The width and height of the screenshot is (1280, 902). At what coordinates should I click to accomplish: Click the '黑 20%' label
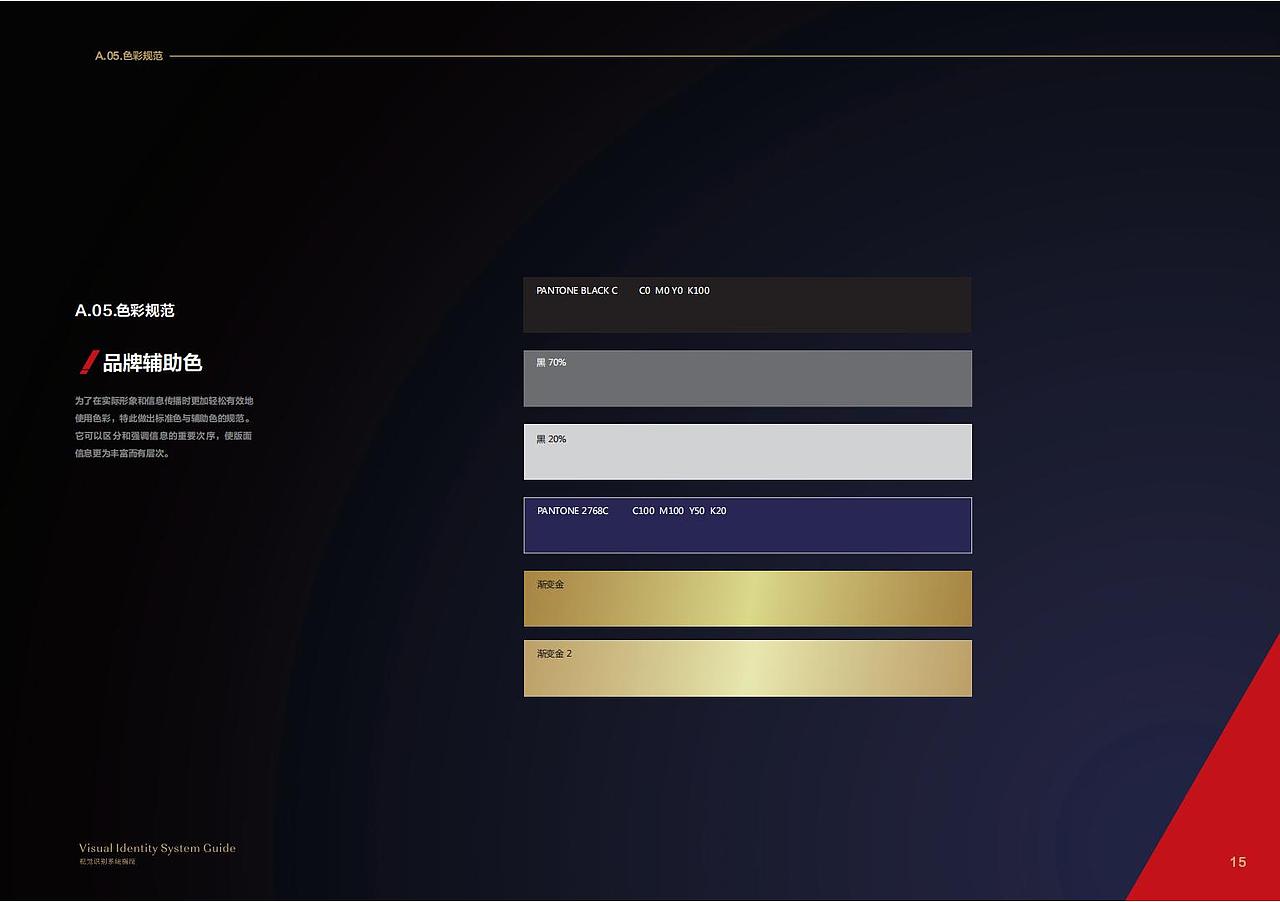[551, 440]
